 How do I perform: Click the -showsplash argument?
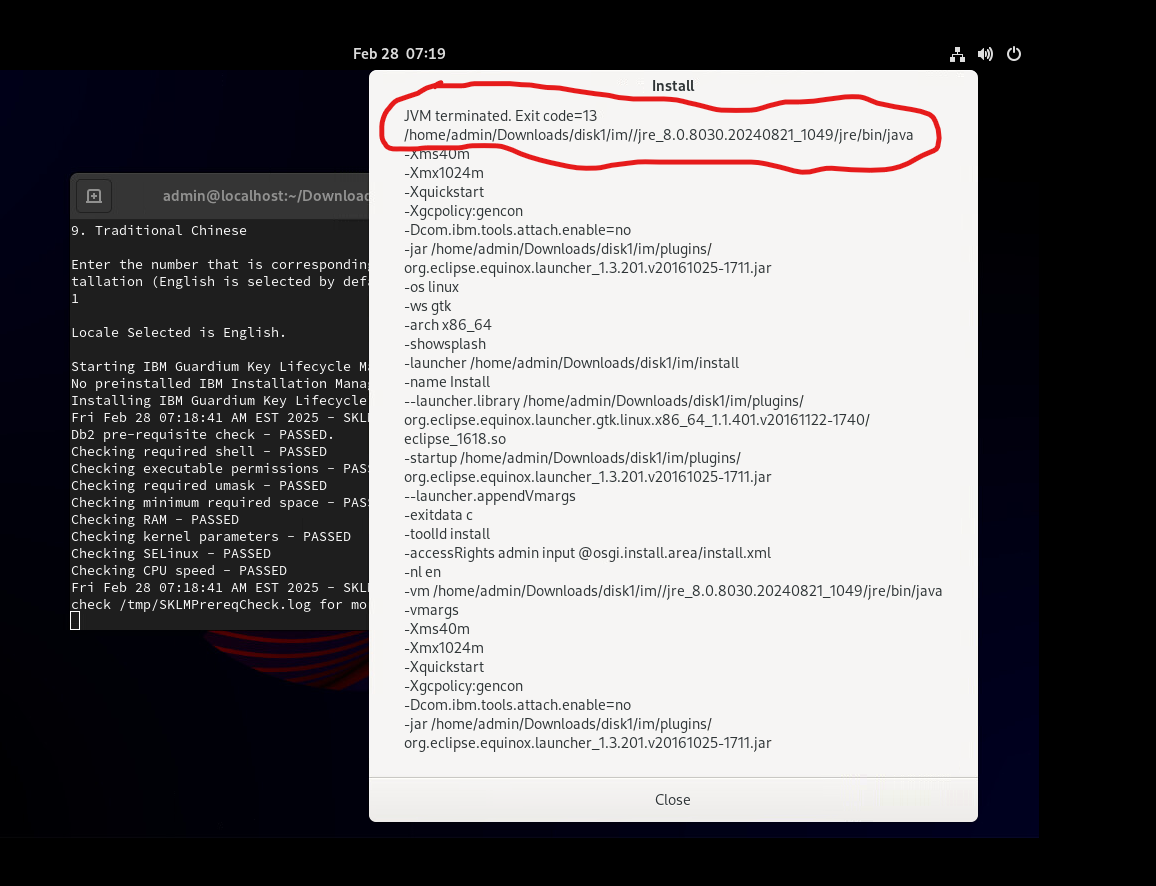[x=447, y=343]
